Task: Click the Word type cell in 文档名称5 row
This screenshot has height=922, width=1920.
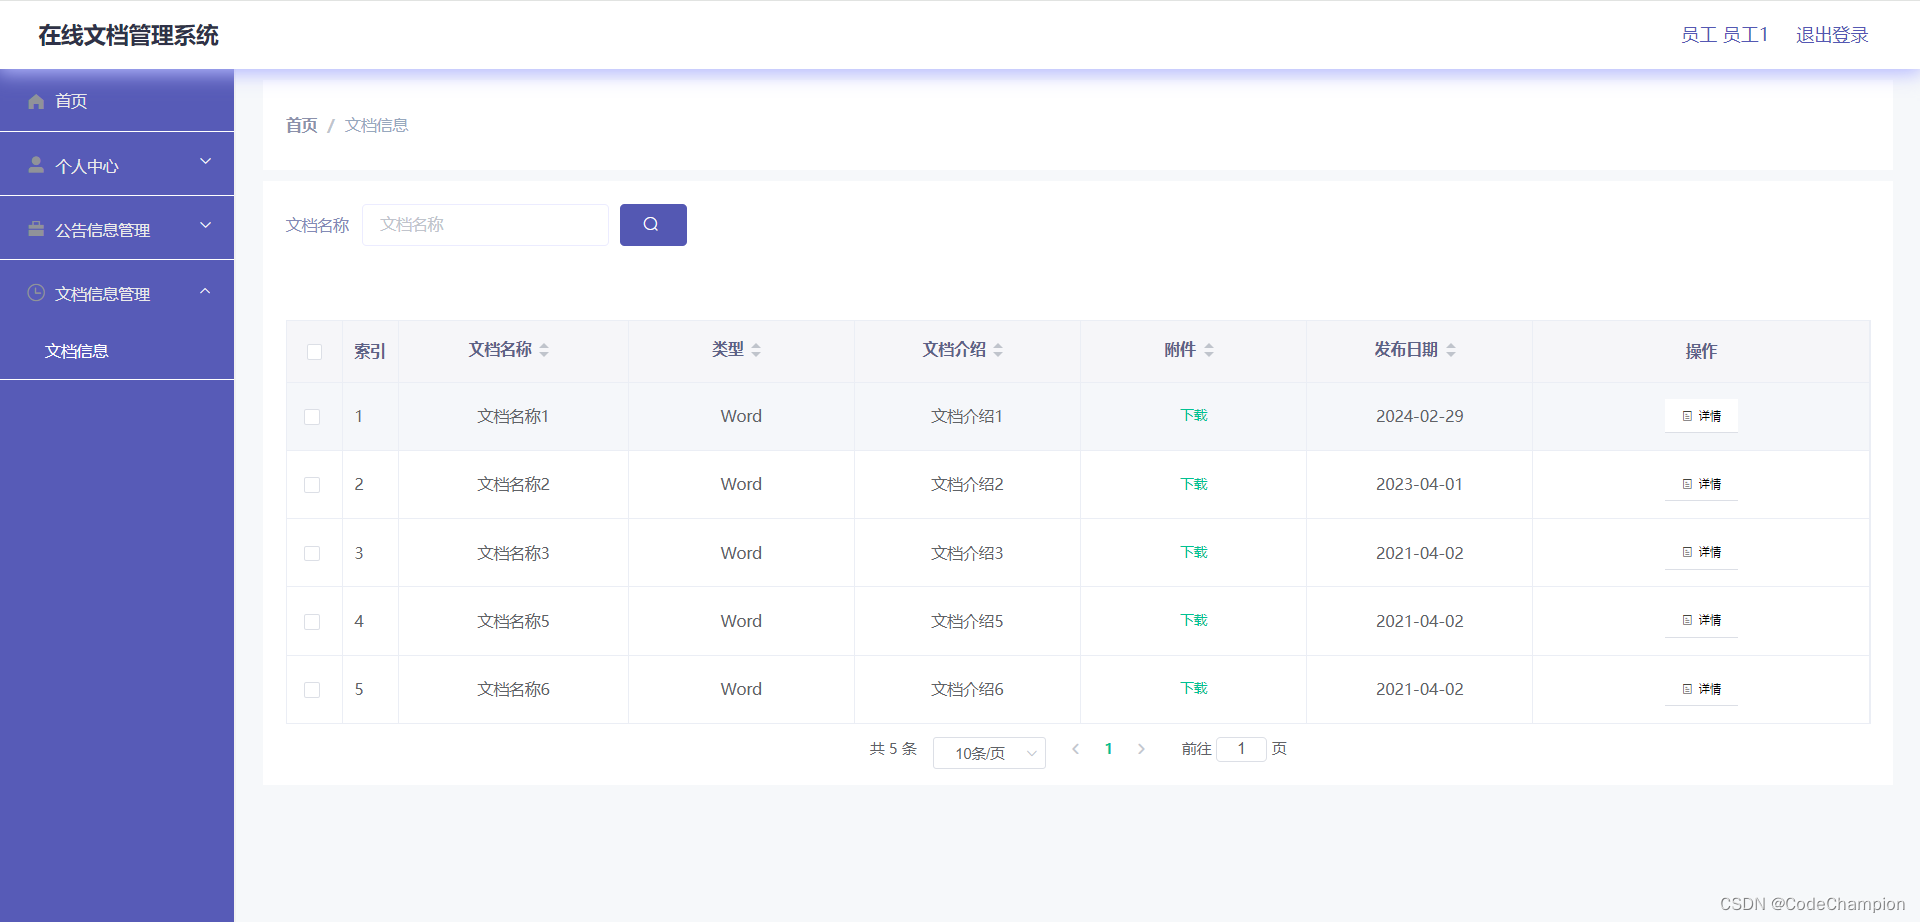Action: tap(741, 621)
